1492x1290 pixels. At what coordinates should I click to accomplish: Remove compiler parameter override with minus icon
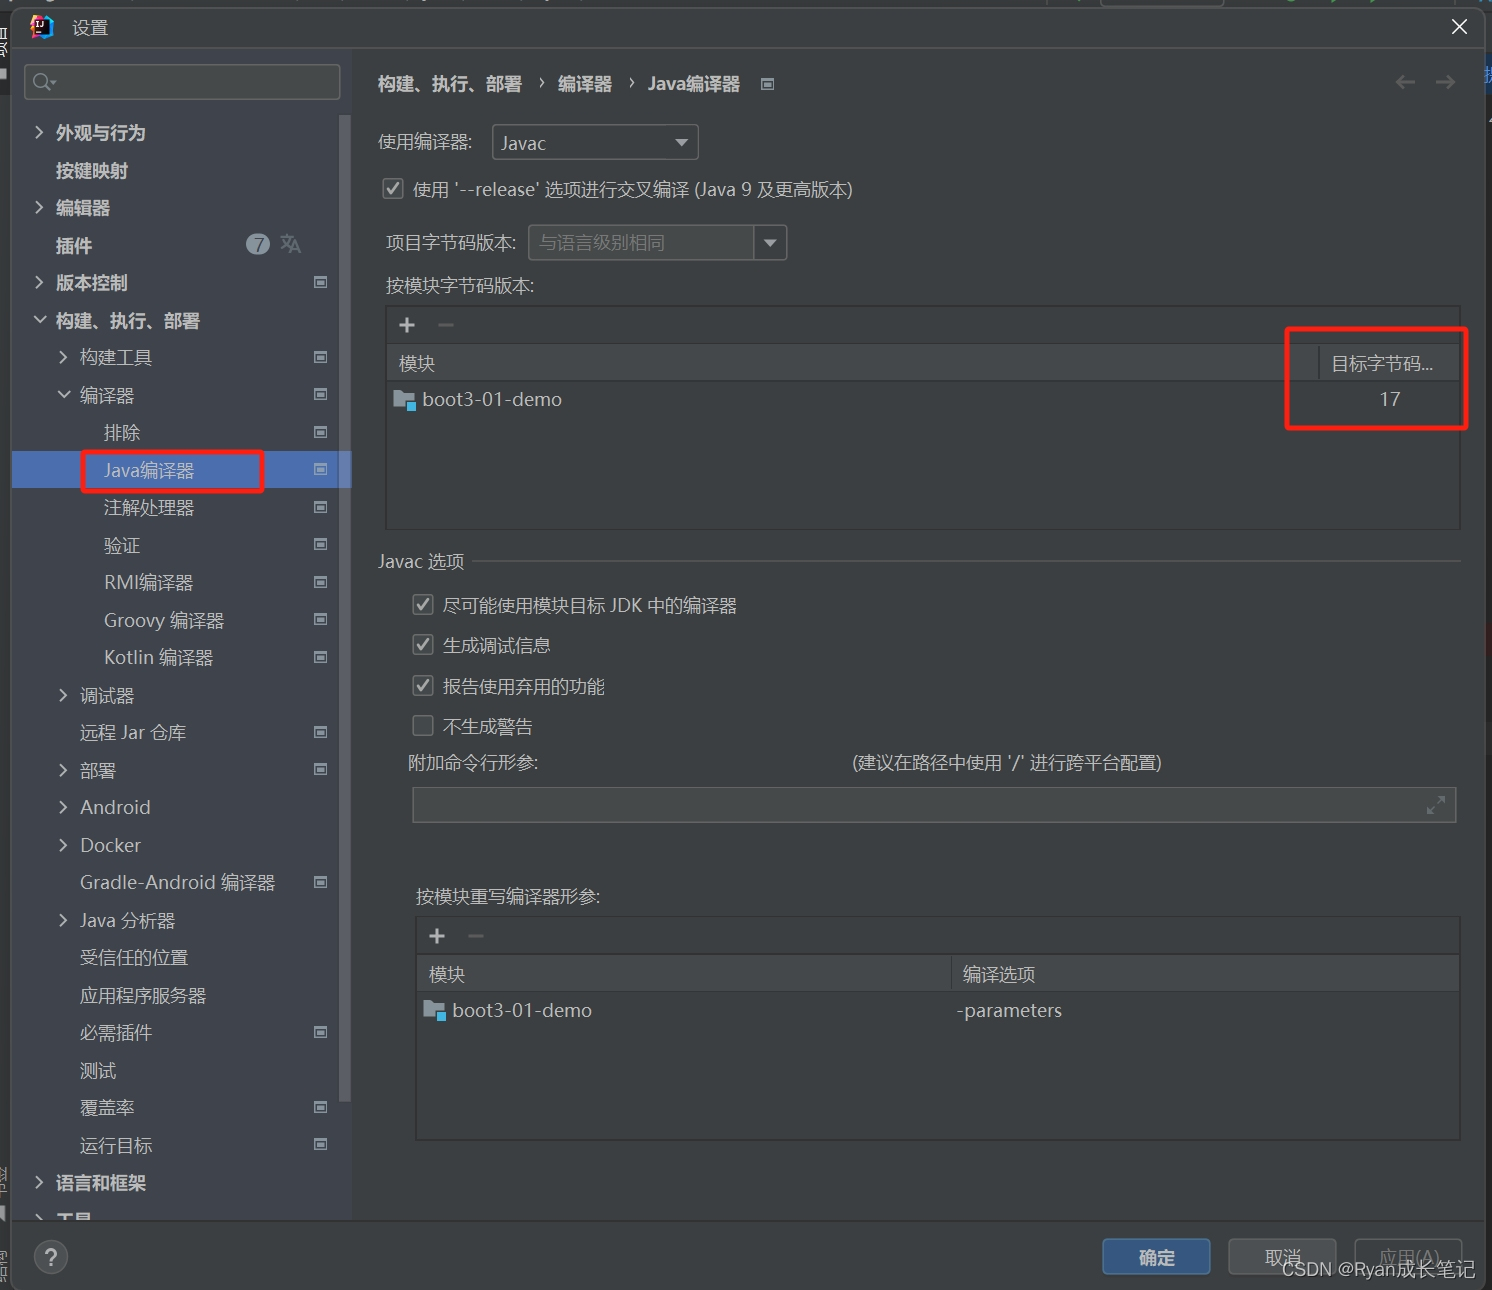click(476, 936)
